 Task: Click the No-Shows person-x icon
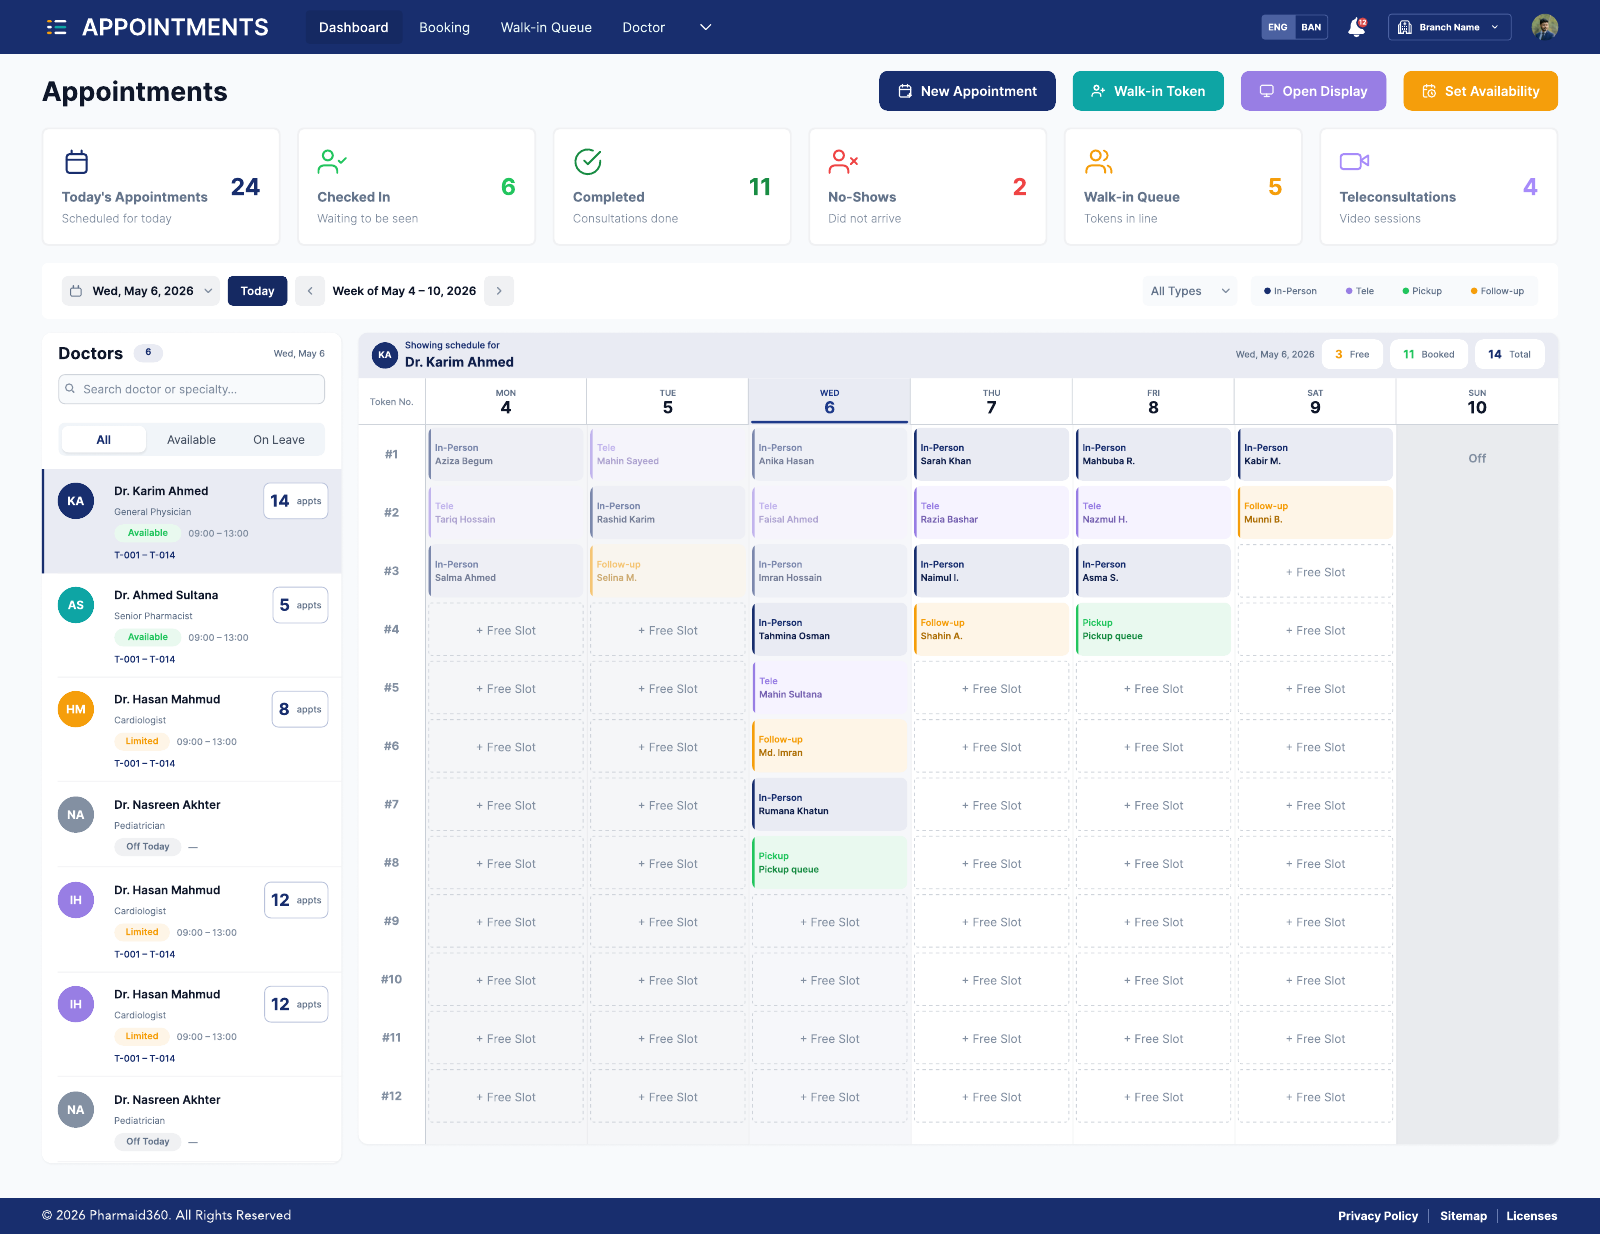[843, 161]
